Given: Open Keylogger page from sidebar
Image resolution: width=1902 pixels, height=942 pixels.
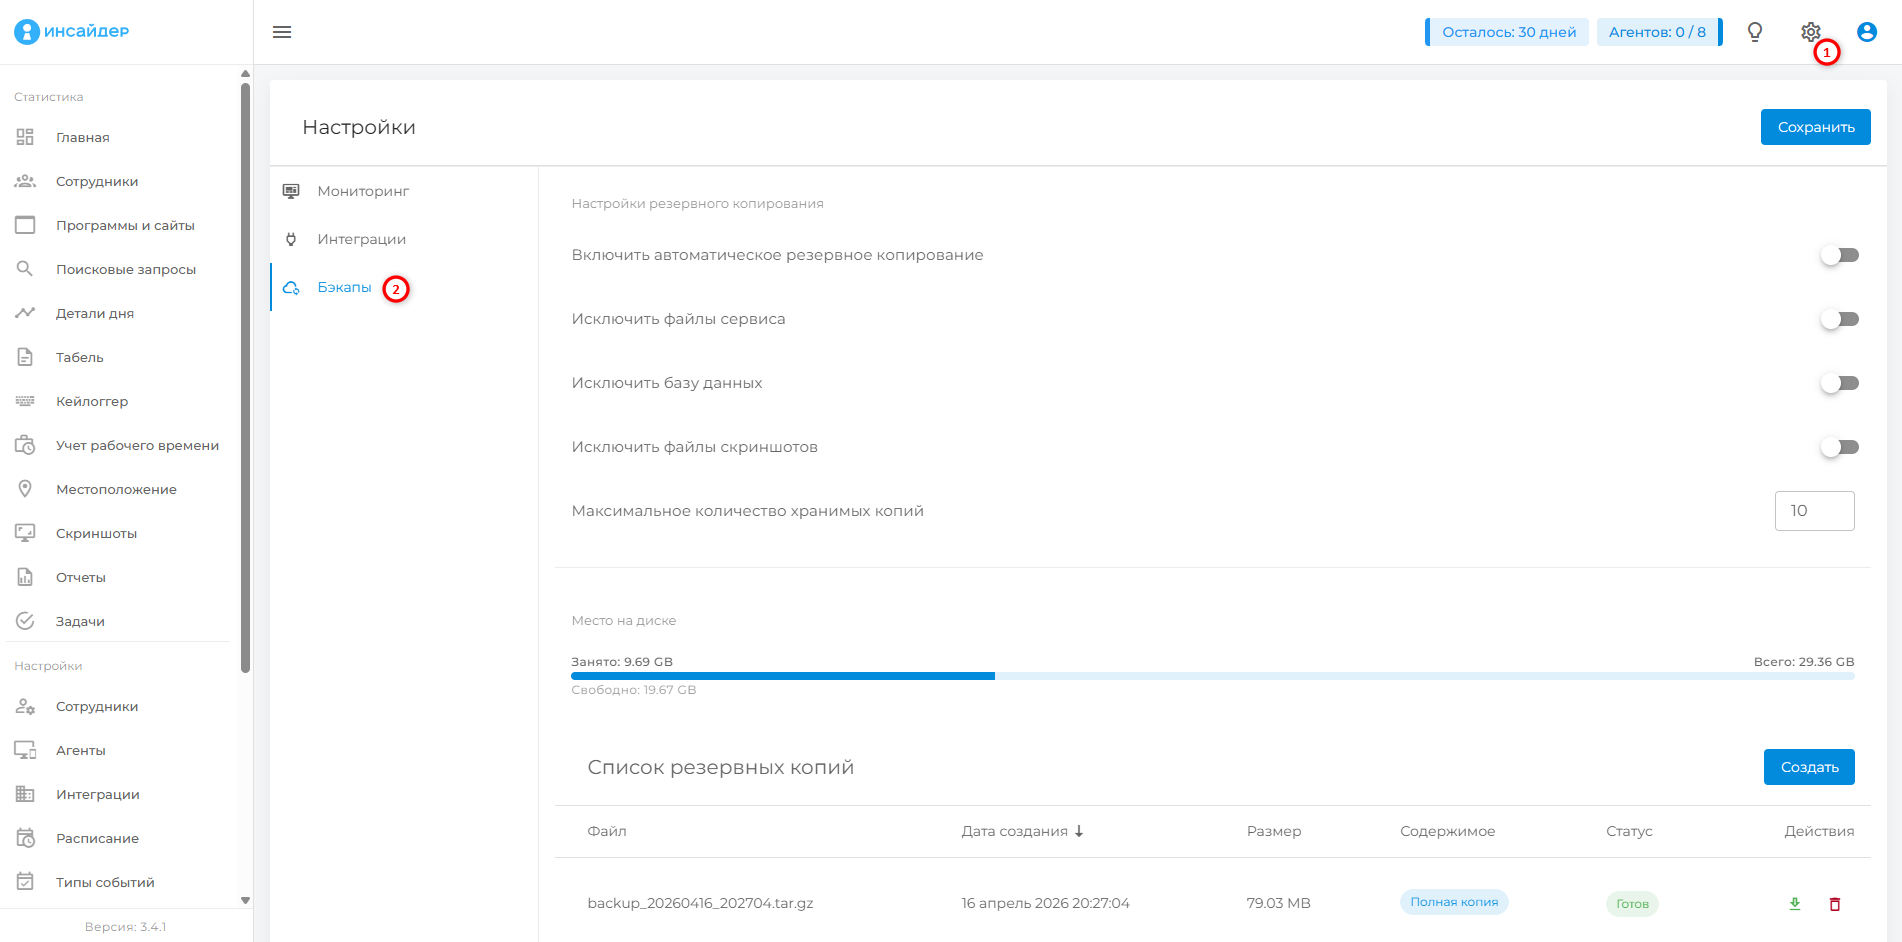Looking at the screenshot, I should point(92,401).
